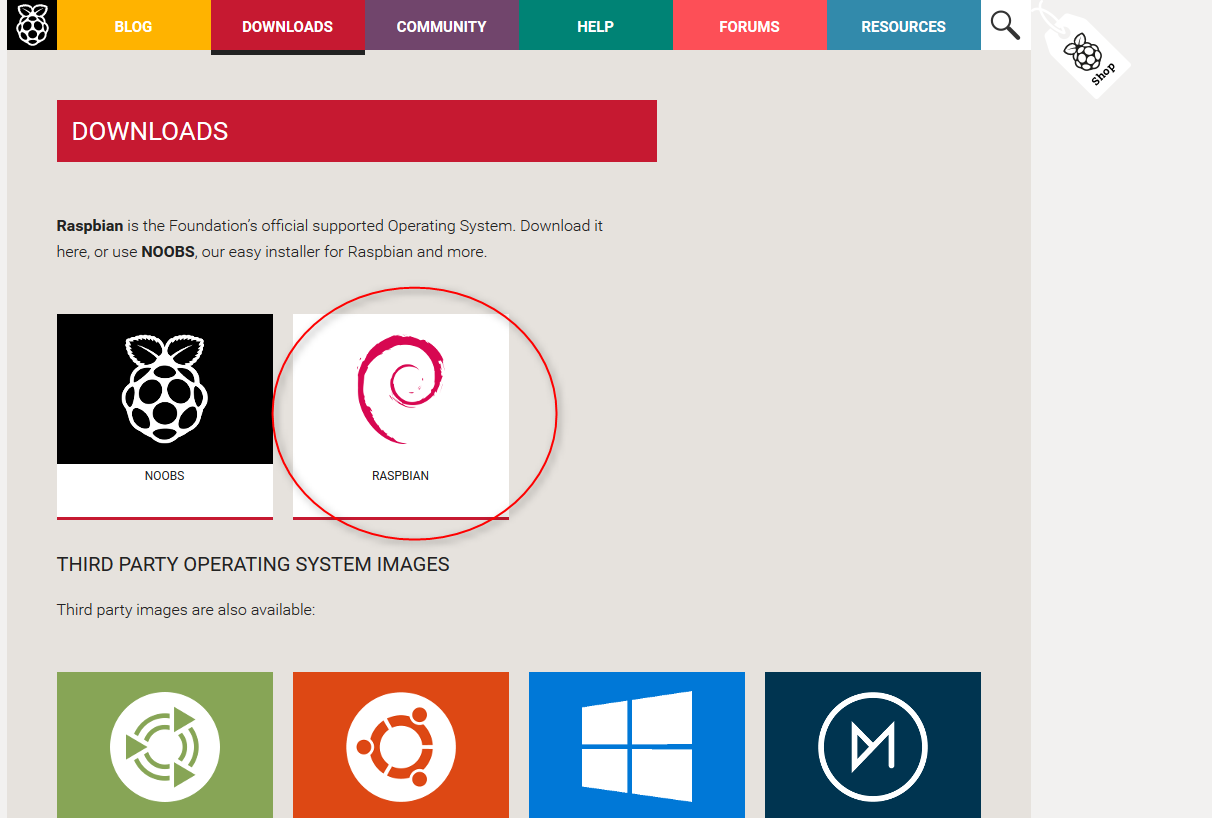Click the bold Raspbian word in description
Viewport: 1212px width, 818px height.
90,226
